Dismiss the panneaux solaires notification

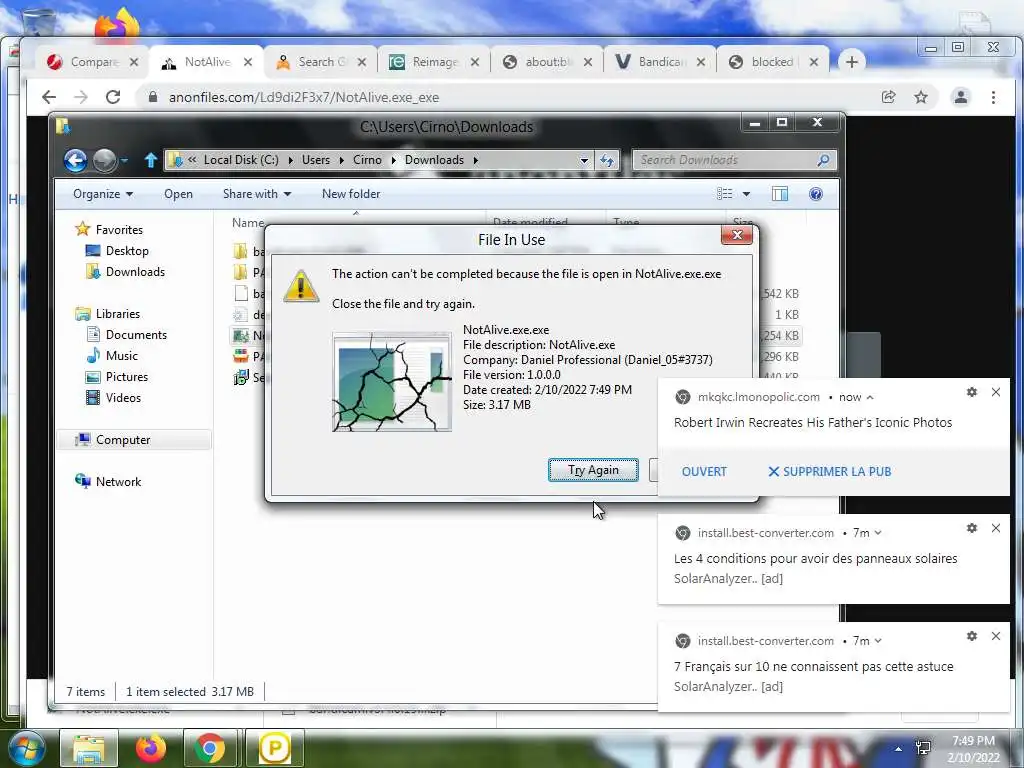point(996,528)
